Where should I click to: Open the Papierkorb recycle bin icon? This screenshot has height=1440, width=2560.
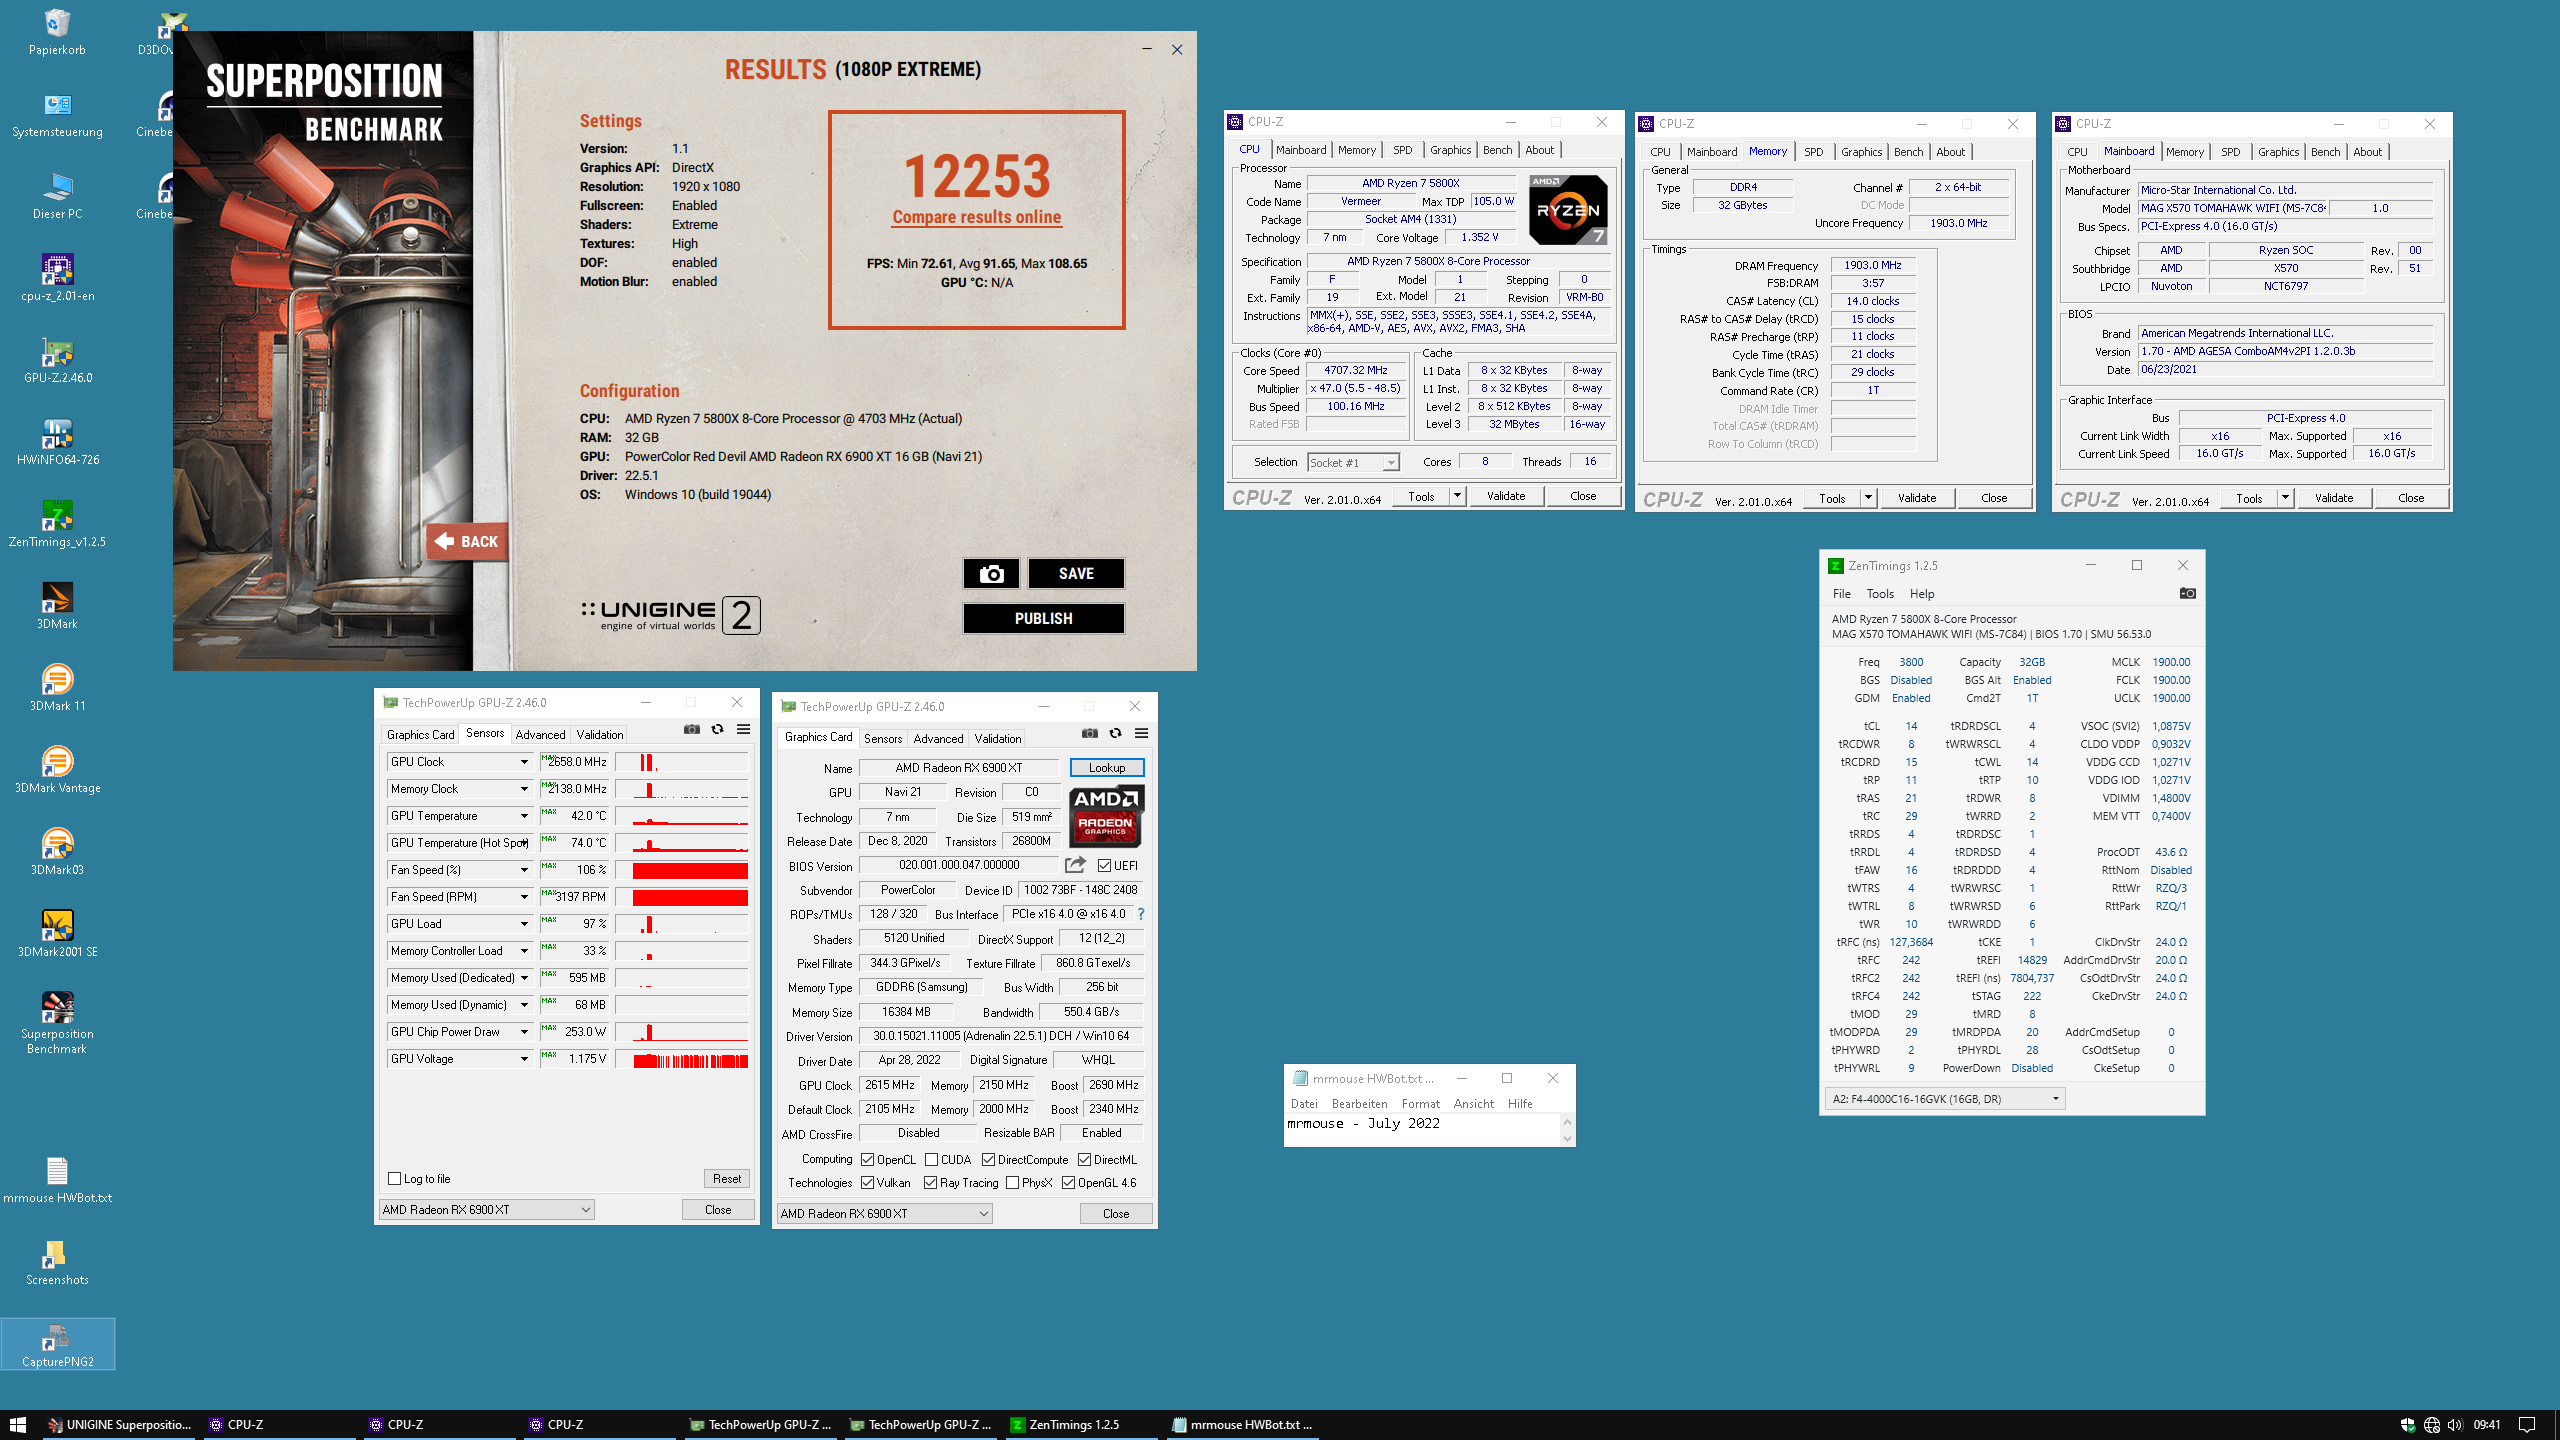57,32
